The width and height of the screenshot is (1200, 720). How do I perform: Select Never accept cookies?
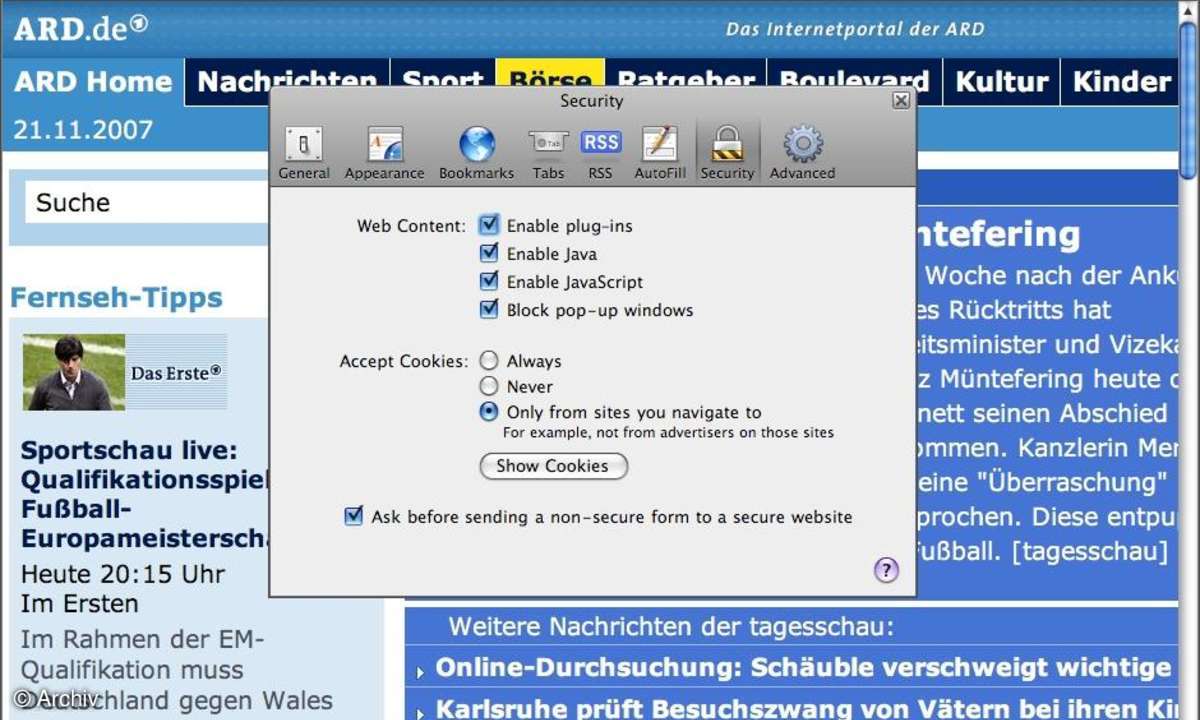[489, 386]
